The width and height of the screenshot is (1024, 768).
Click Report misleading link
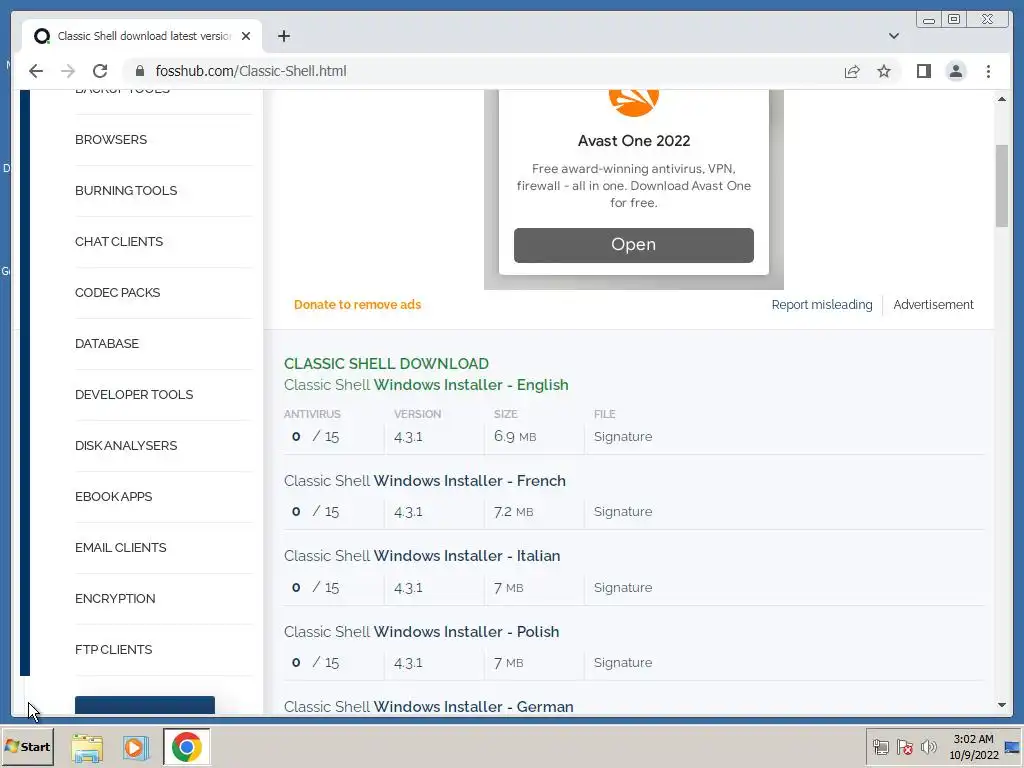point(822,304)
